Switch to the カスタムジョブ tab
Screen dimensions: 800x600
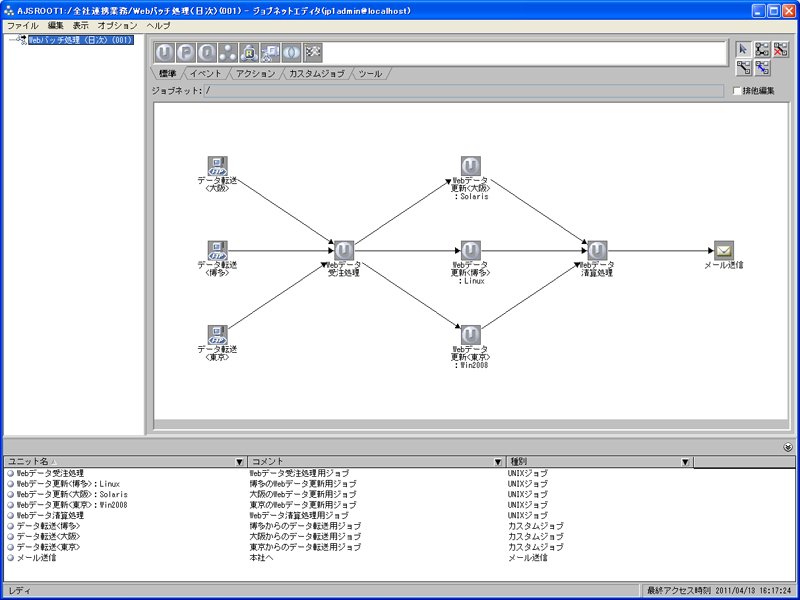[316, 73]
